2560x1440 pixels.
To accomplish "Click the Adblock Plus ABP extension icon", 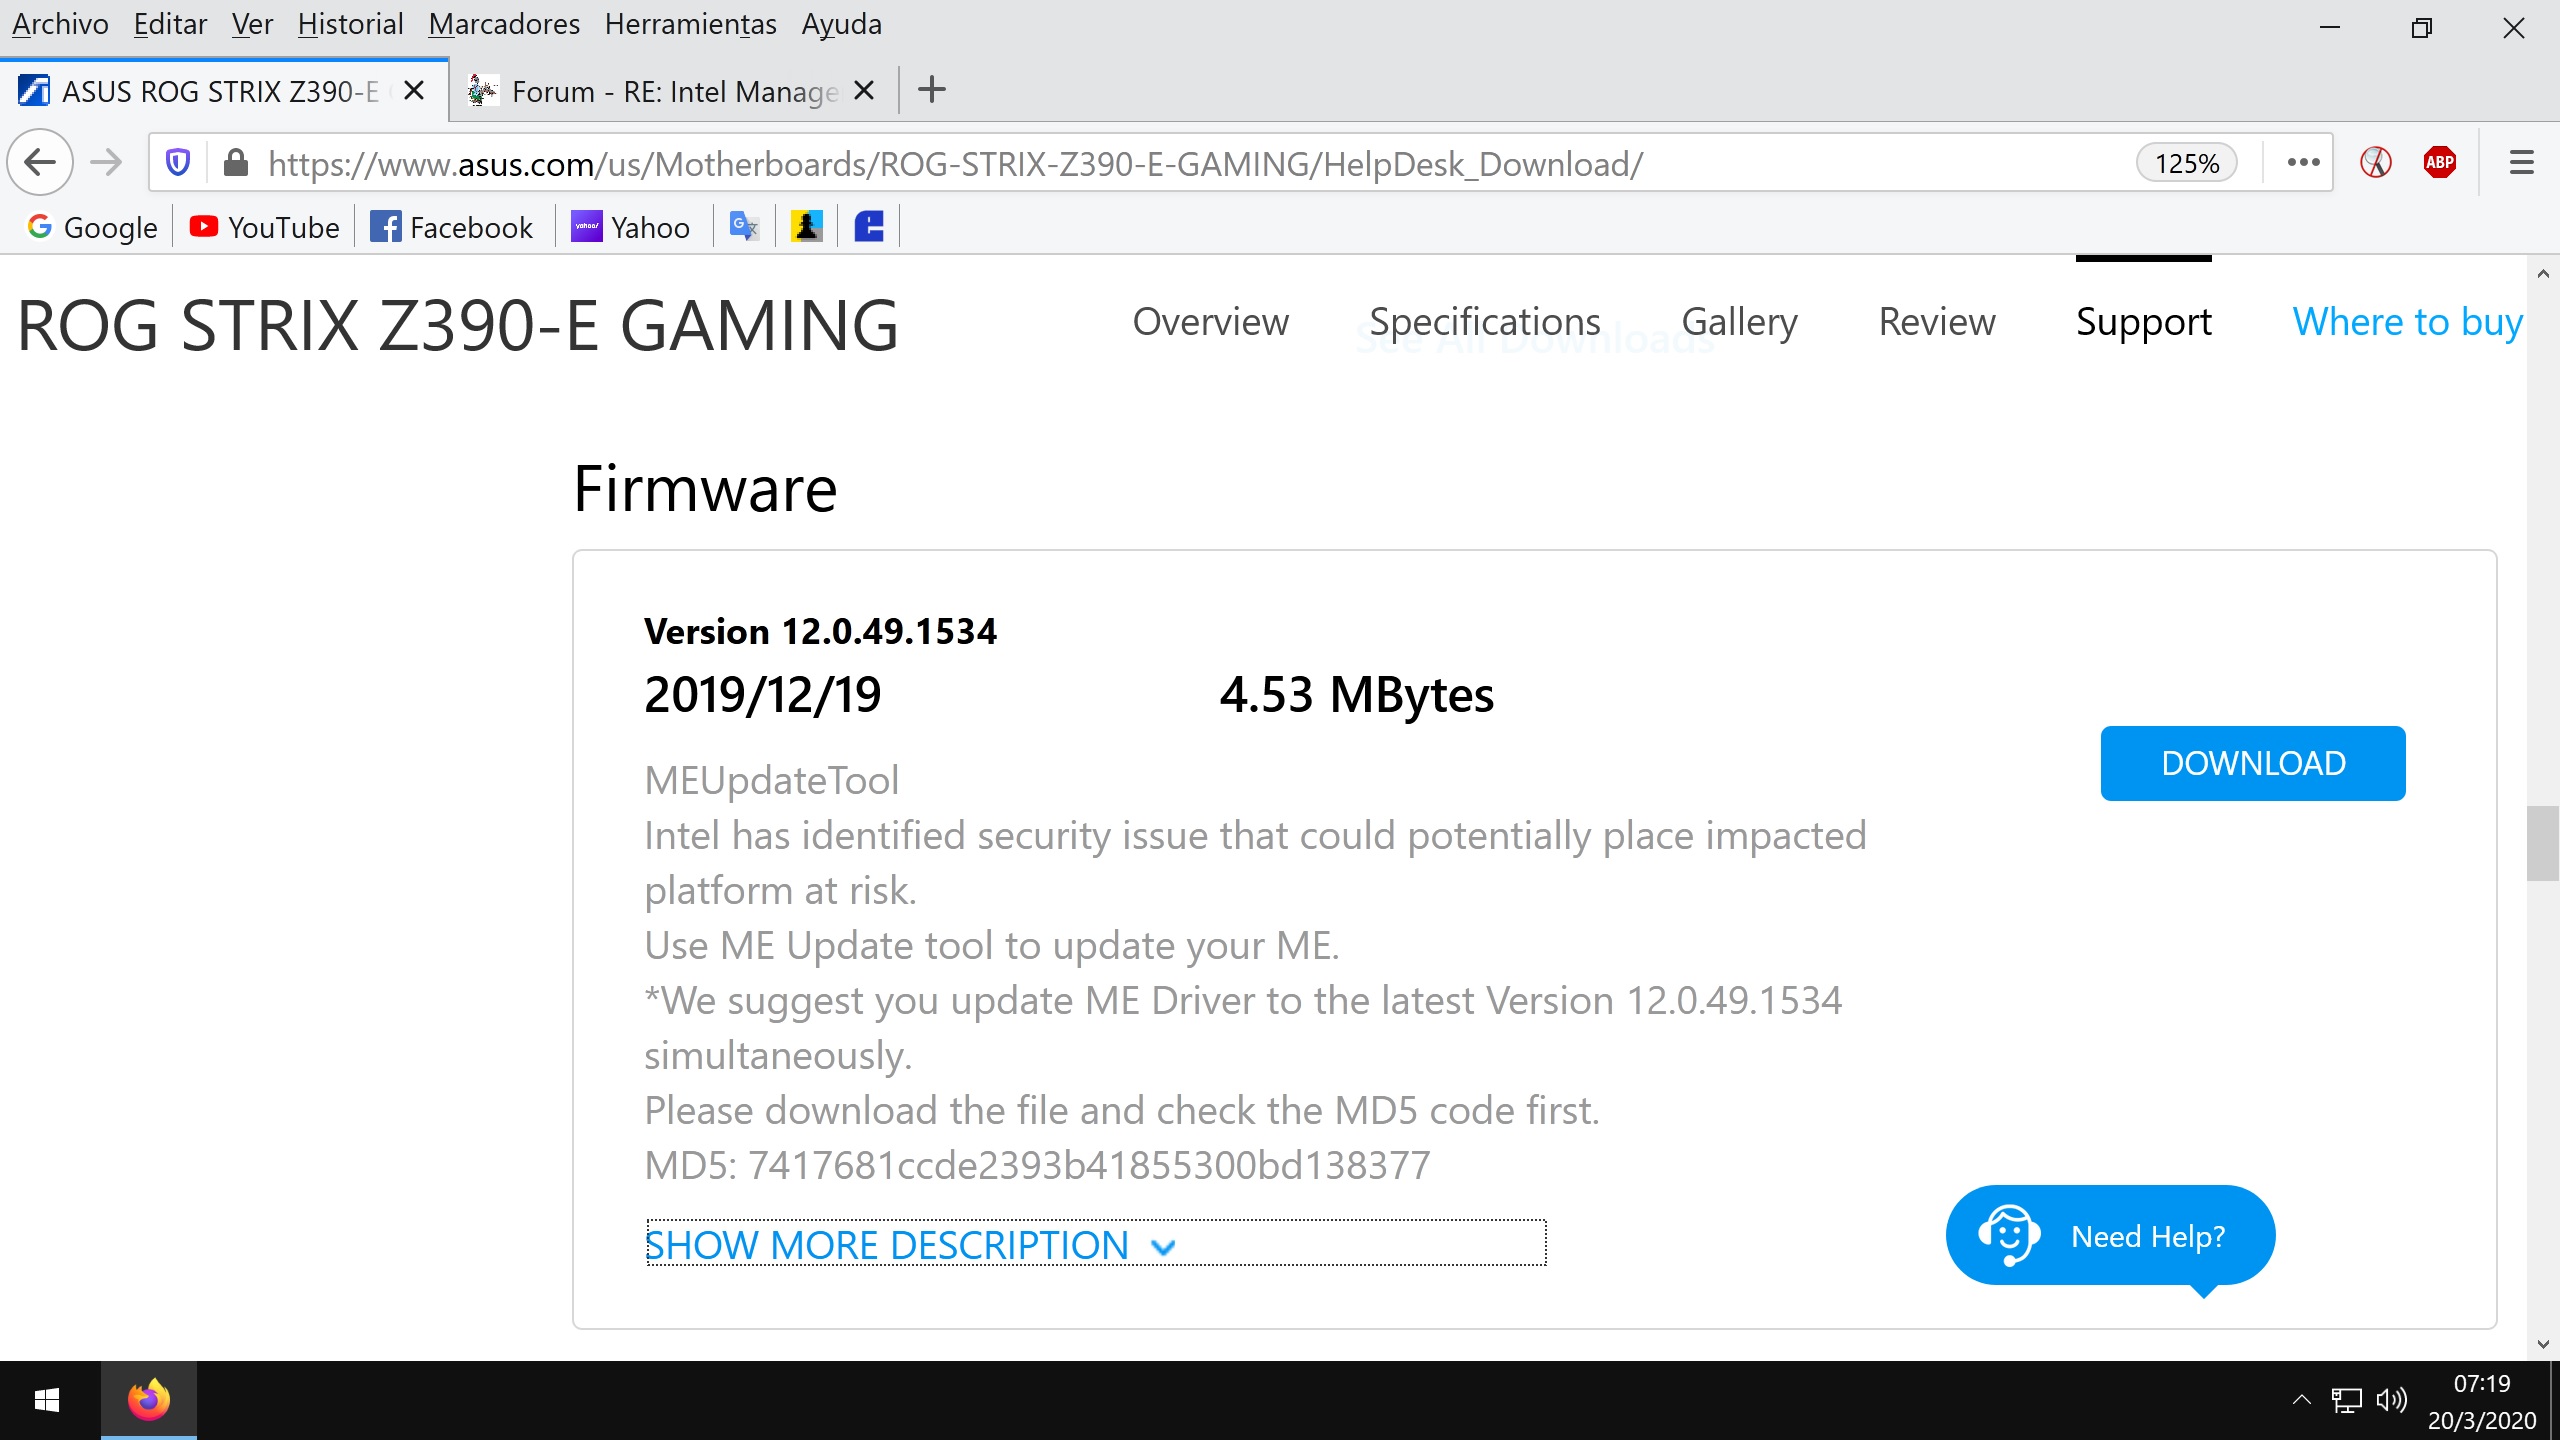I will [2440, 162].
